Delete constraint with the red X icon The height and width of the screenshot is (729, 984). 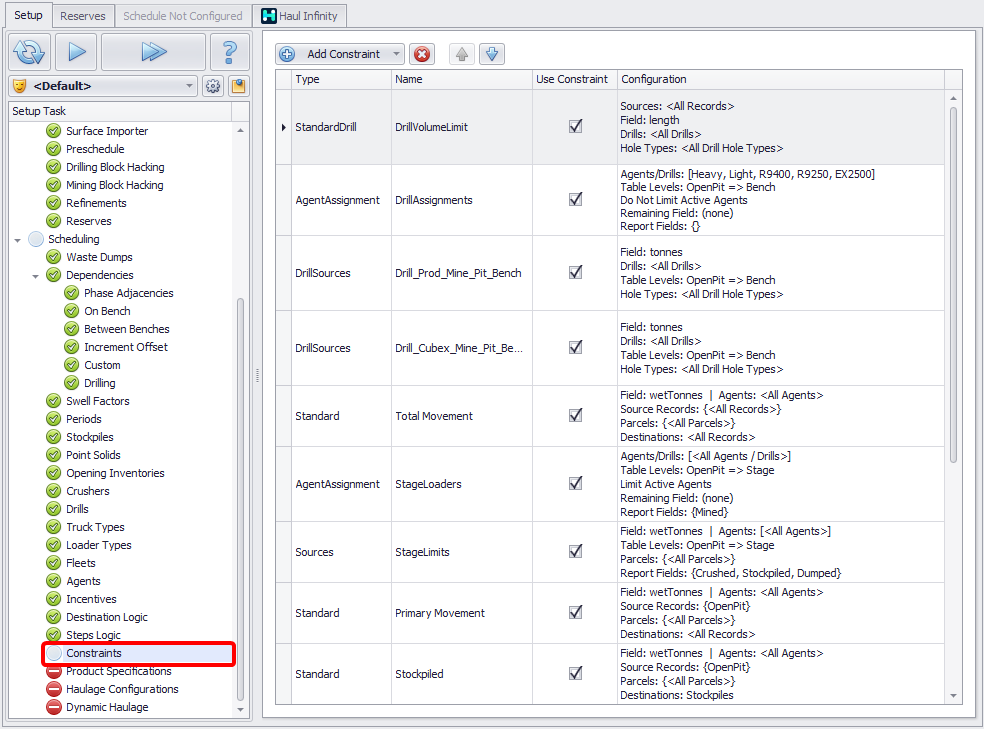(x=422, y=54)
